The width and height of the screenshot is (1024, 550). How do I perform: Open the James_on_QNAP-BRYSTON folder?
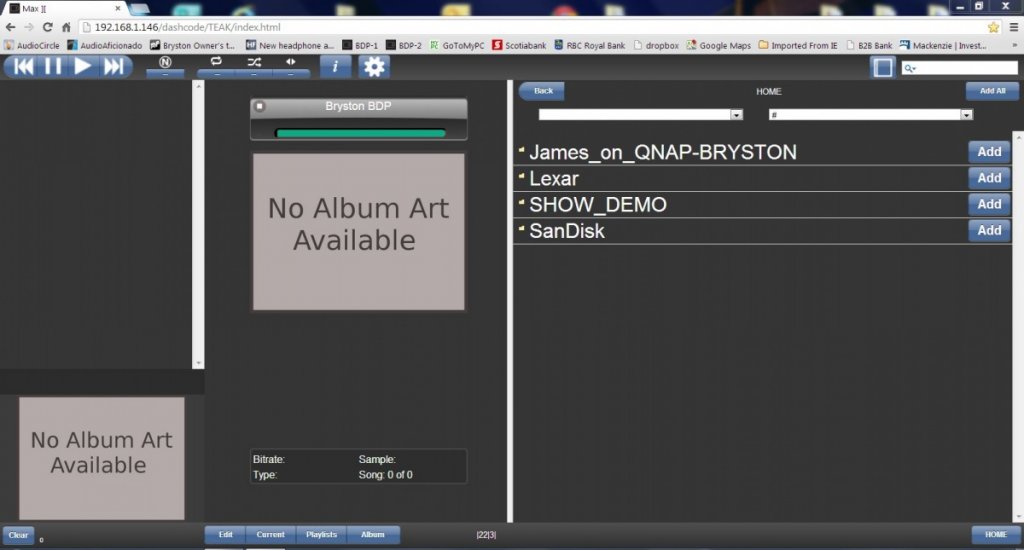point(662,153)
